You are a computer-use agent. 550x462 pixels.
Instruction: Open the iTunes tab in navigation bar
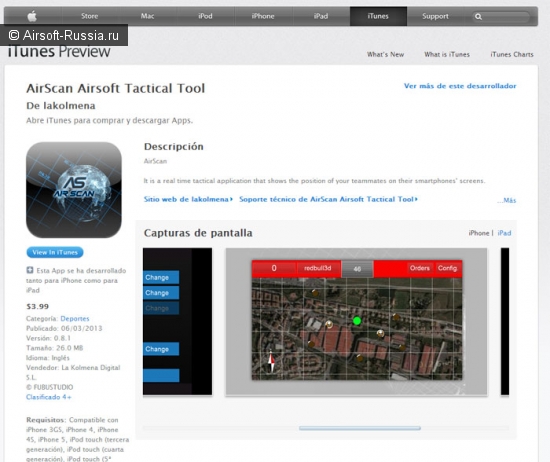click(x=378, y=16)
